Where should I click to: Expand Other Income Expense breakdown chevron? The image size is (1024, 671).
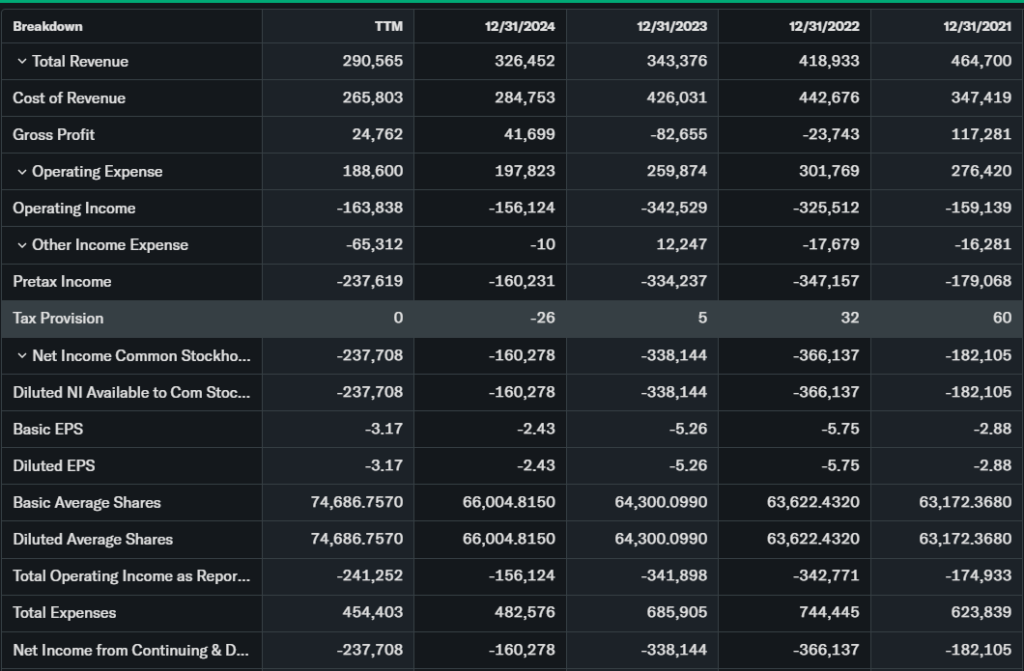coord(21,245)
